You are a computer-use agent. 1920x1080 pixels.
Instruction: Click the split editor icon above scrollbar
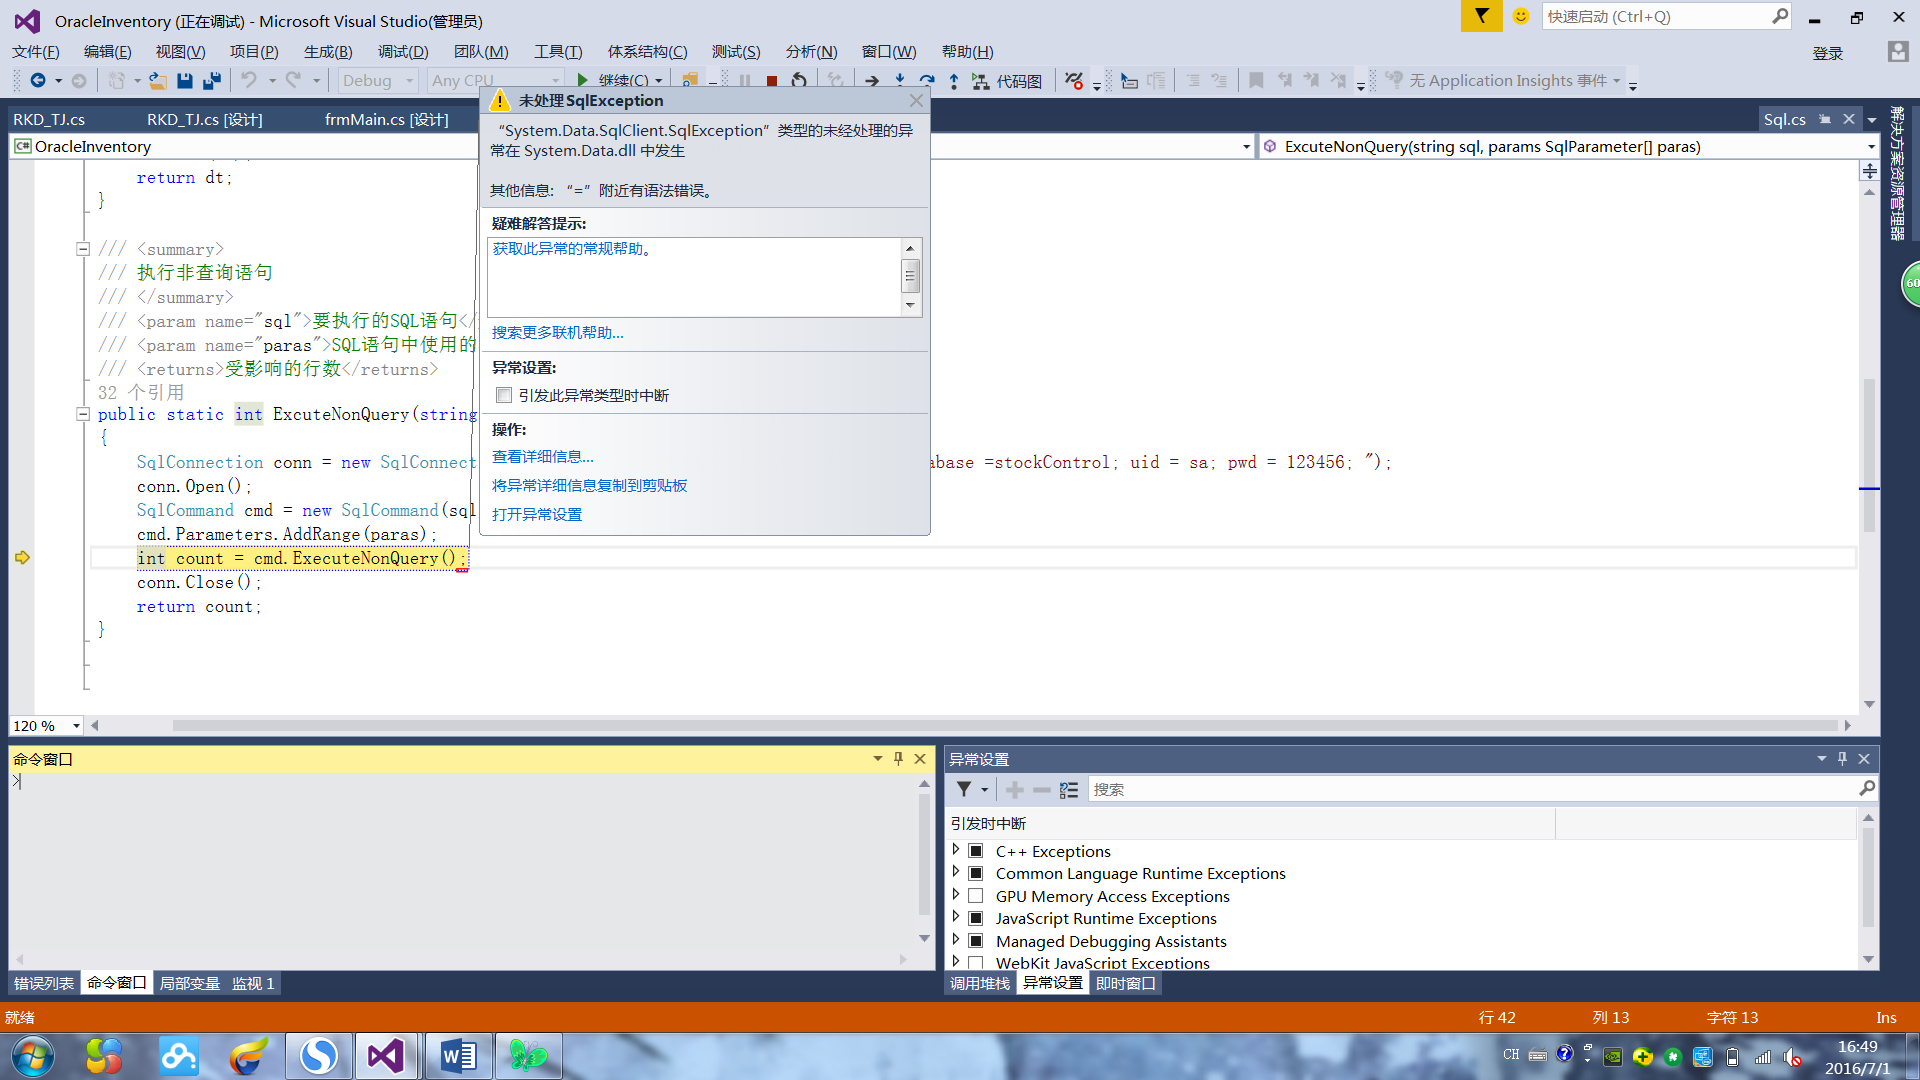[x=1869, y=171]
